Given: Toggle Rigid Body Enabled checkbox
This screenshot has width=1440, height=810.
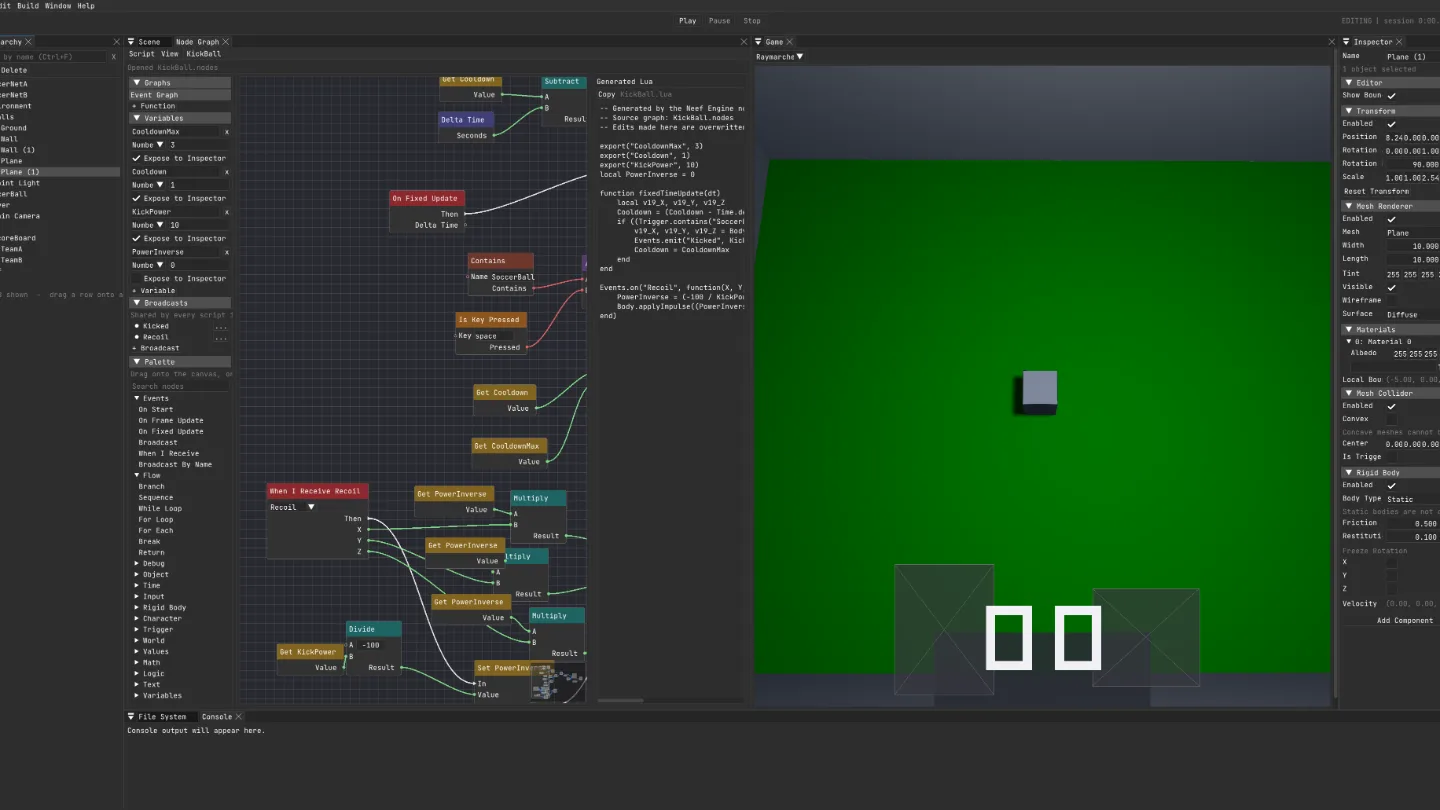Looking at the screenshot, I should [1391, 485].
